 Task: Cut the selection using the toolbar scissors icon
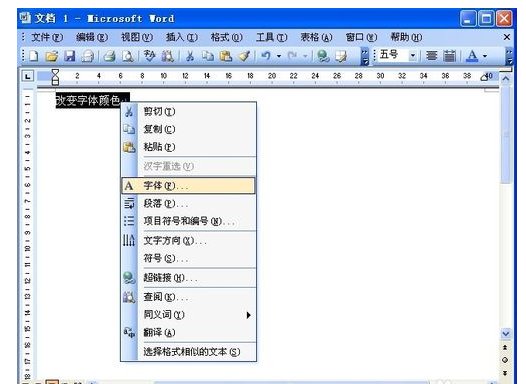(x=190, y=56)
